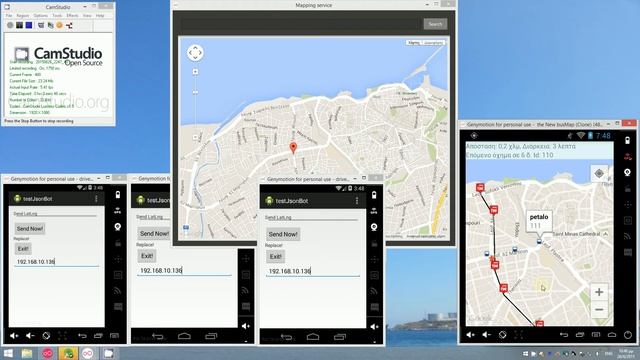Click Exit! in middle Genymotion window
Viewport: 640px width, 360px height.
(147, 256)
